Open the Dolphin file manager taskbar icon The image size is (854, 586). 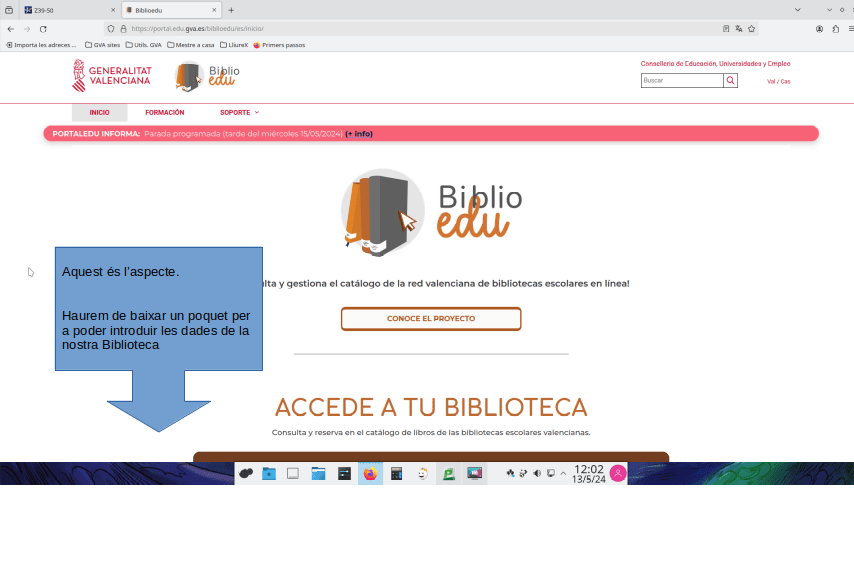319,474
